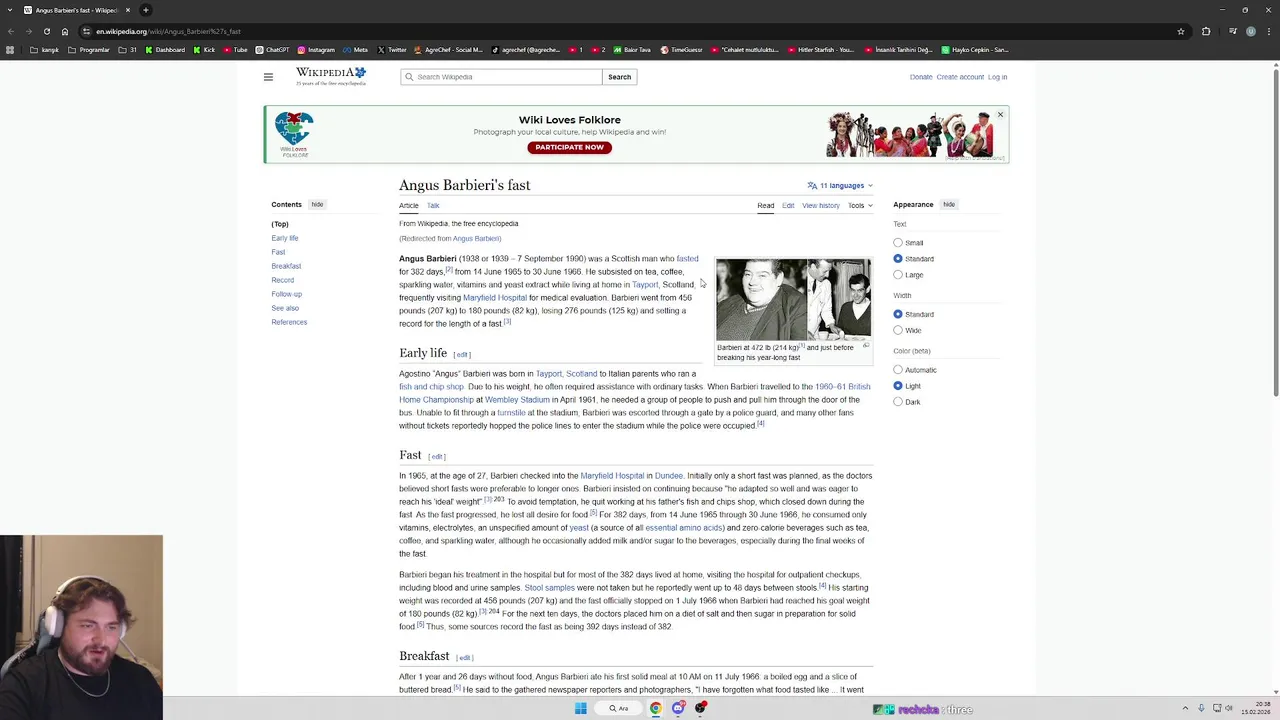Image resolution: width=1280 pixels, height=720 pixels.
Task: Show hidden system tray icons
Action: (x=1185, y=708)
